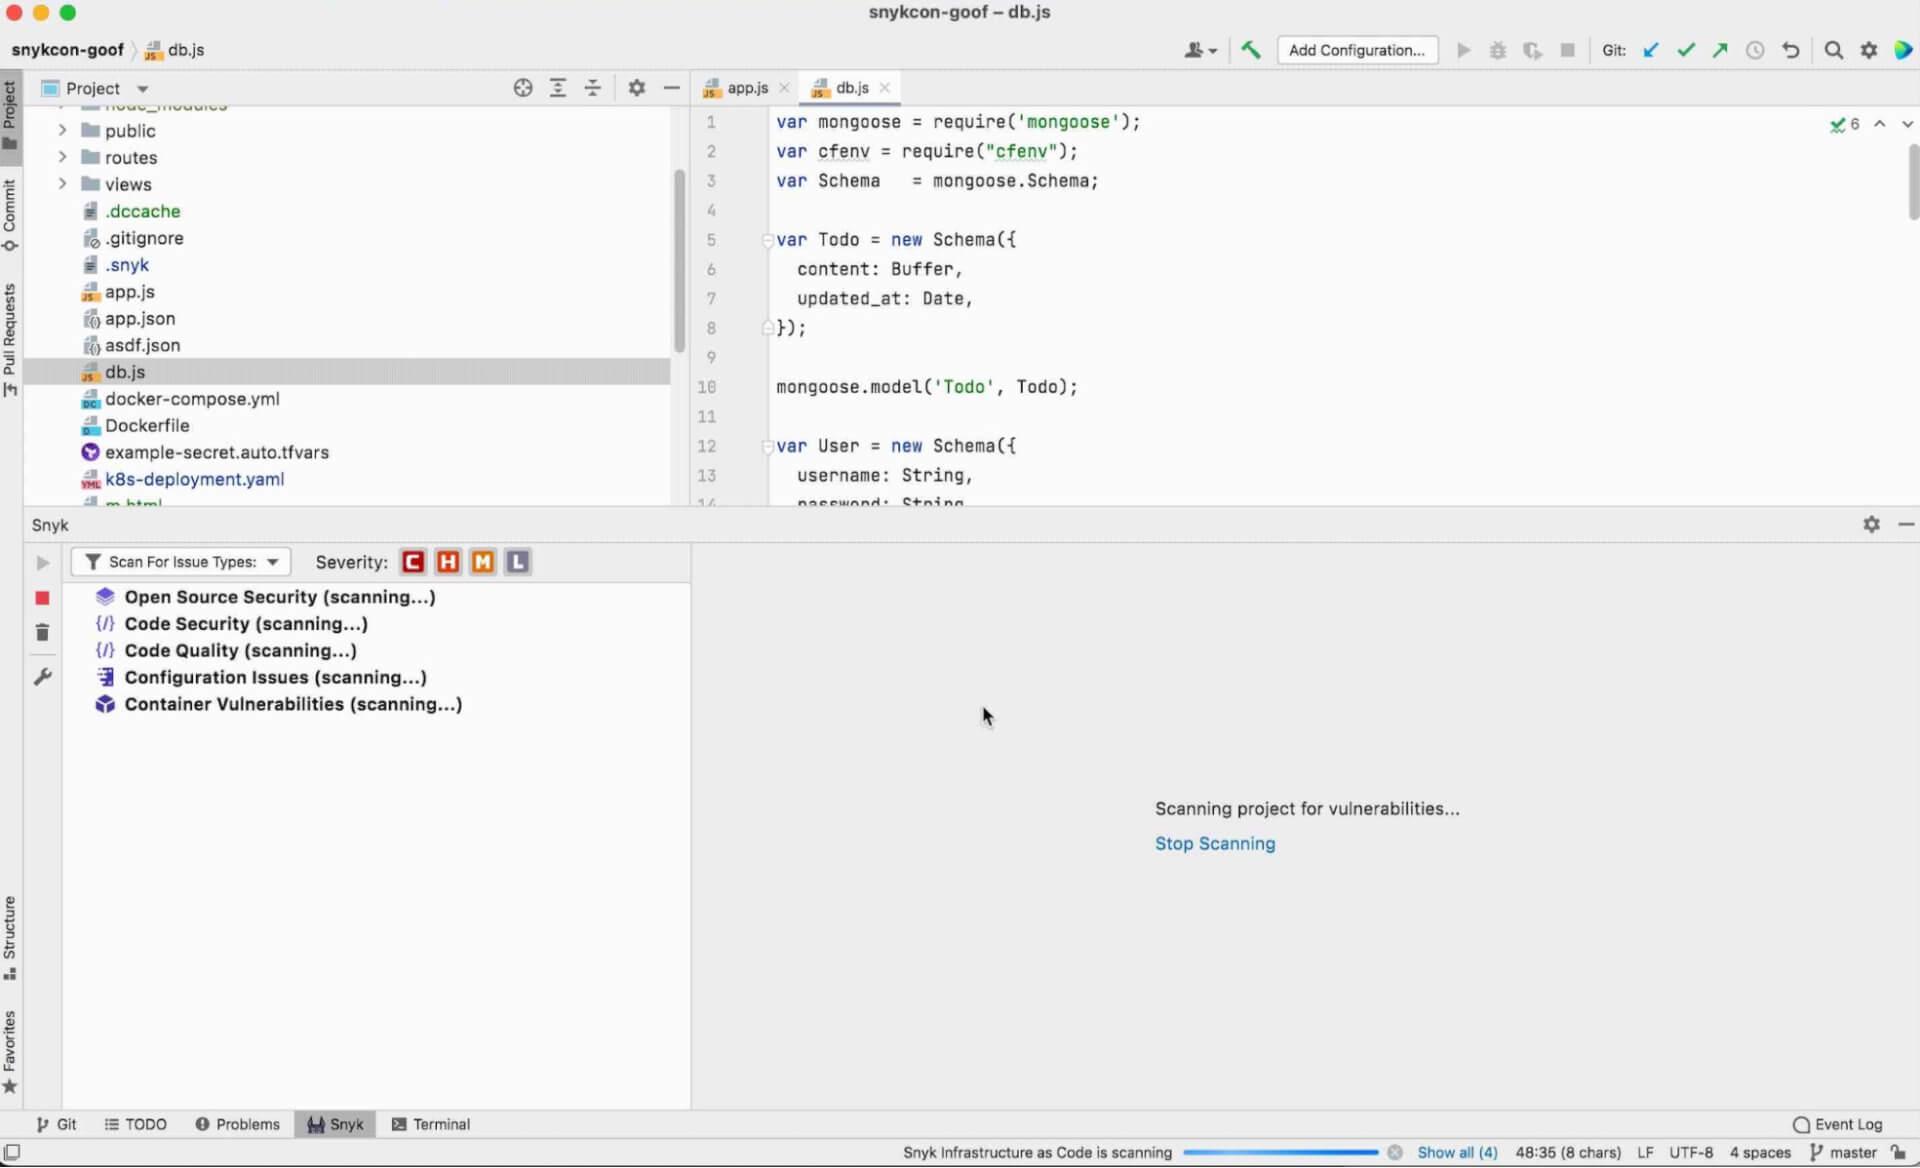The height and width of the screenshot is (1168, 1920).
Task: Click the db.js file in project tree
Action: (125, 372)
